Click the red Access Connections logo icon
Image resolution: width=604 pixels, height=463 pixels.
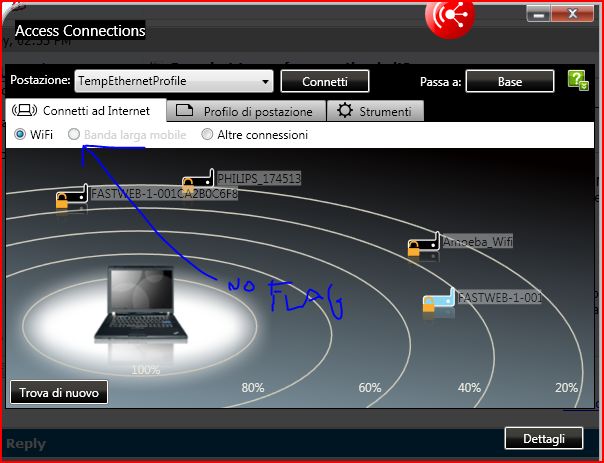click(450, 18)
